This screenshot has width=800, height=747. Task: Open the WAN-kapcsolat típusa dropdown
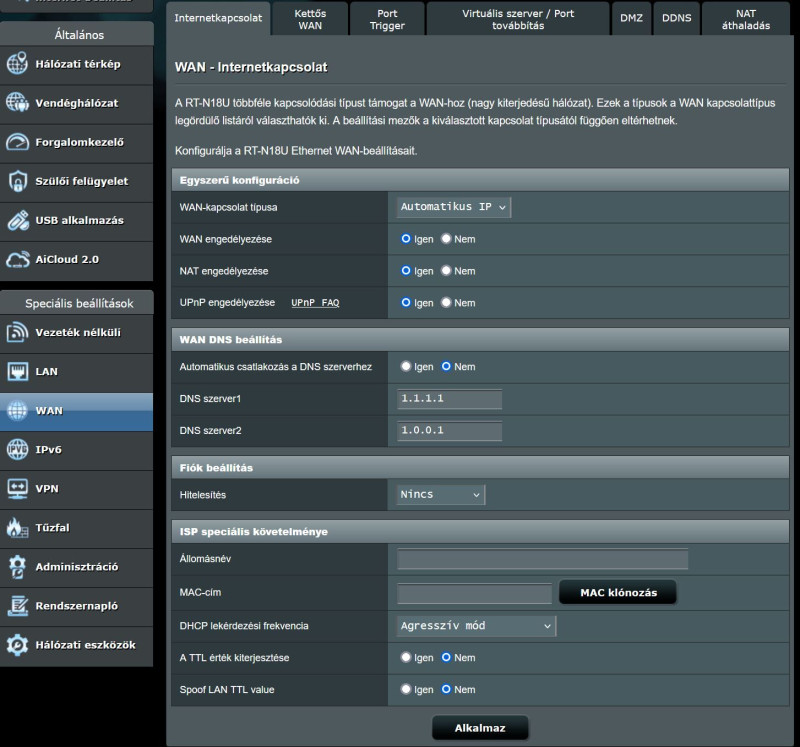click(454, 207)
